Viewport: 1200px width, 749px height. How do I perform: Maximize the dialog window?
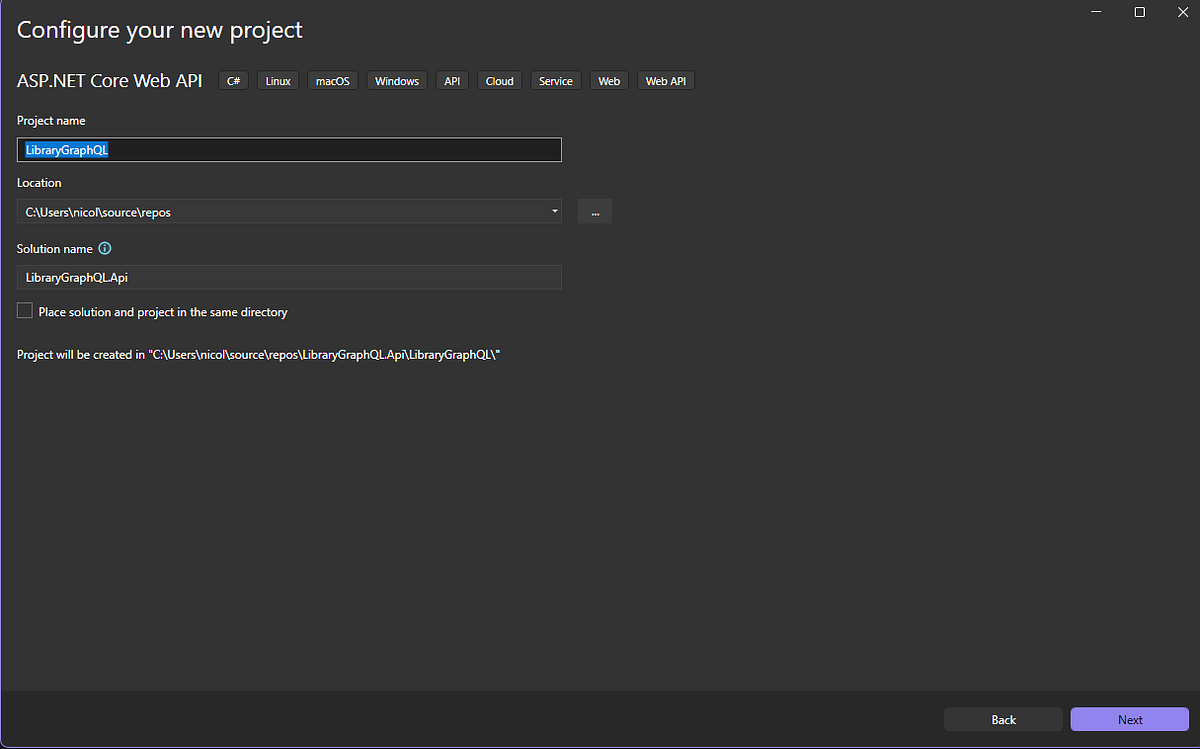(1140, 12)
